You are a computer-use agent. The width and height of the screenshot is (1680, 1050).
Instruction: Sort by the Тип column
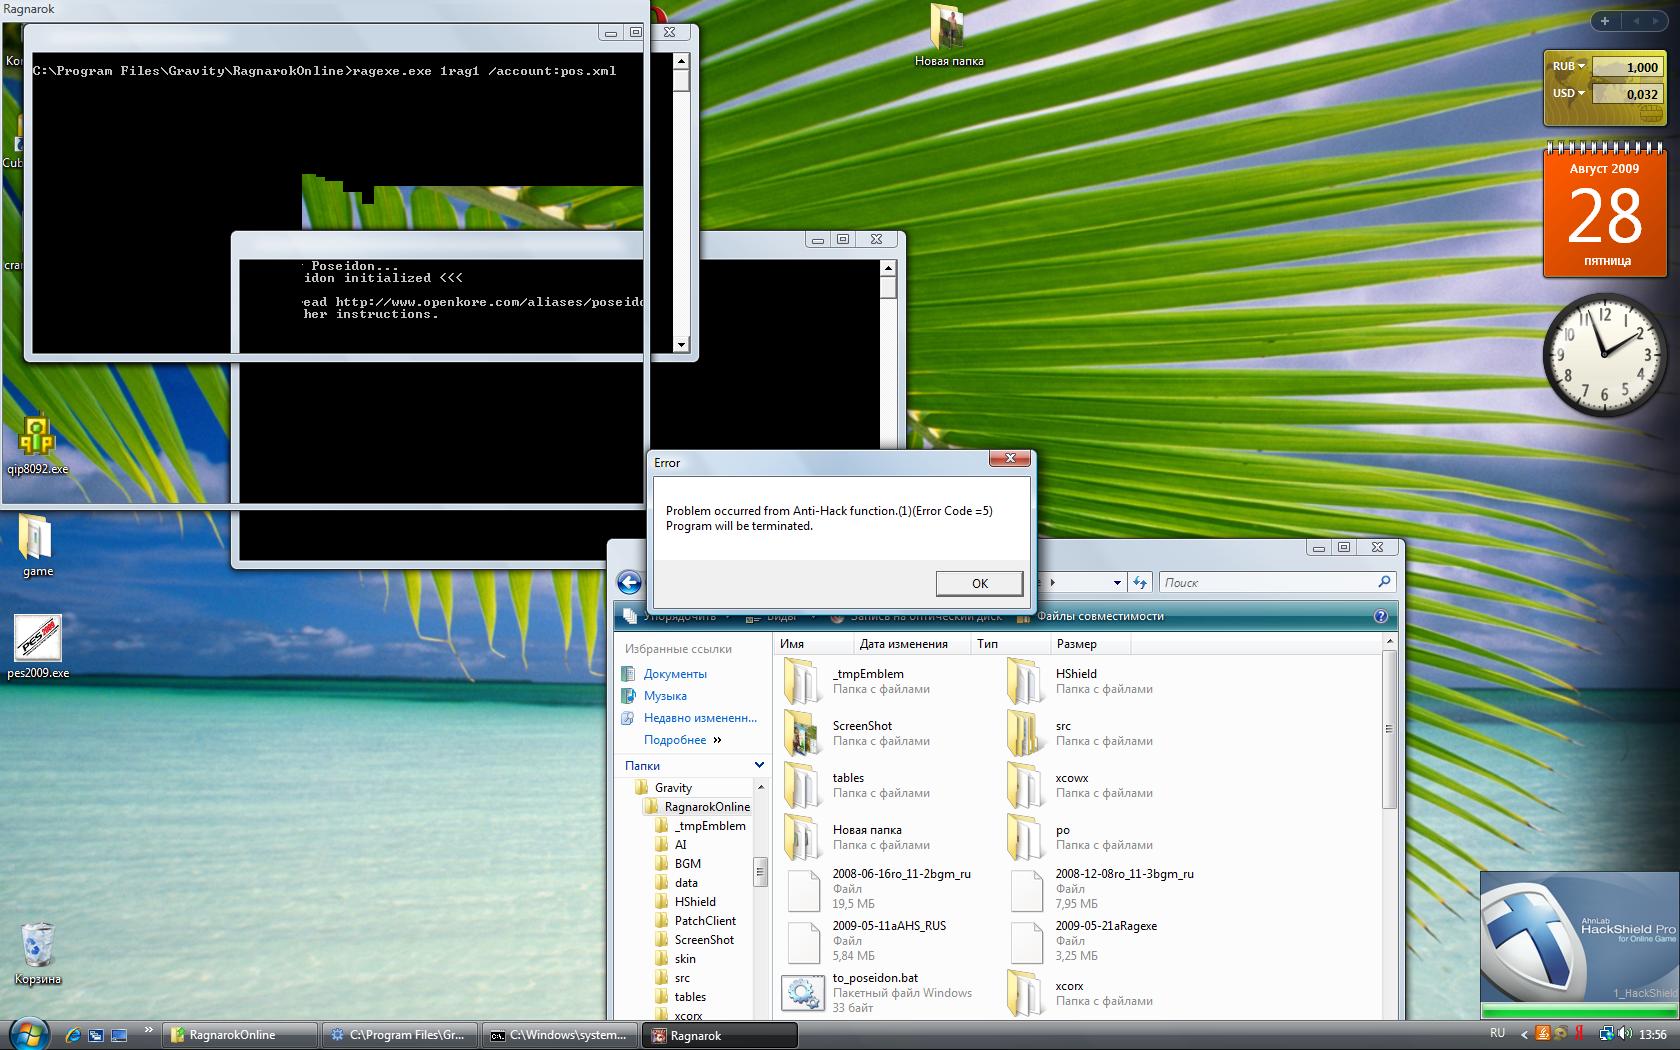tap(1011, 644)
